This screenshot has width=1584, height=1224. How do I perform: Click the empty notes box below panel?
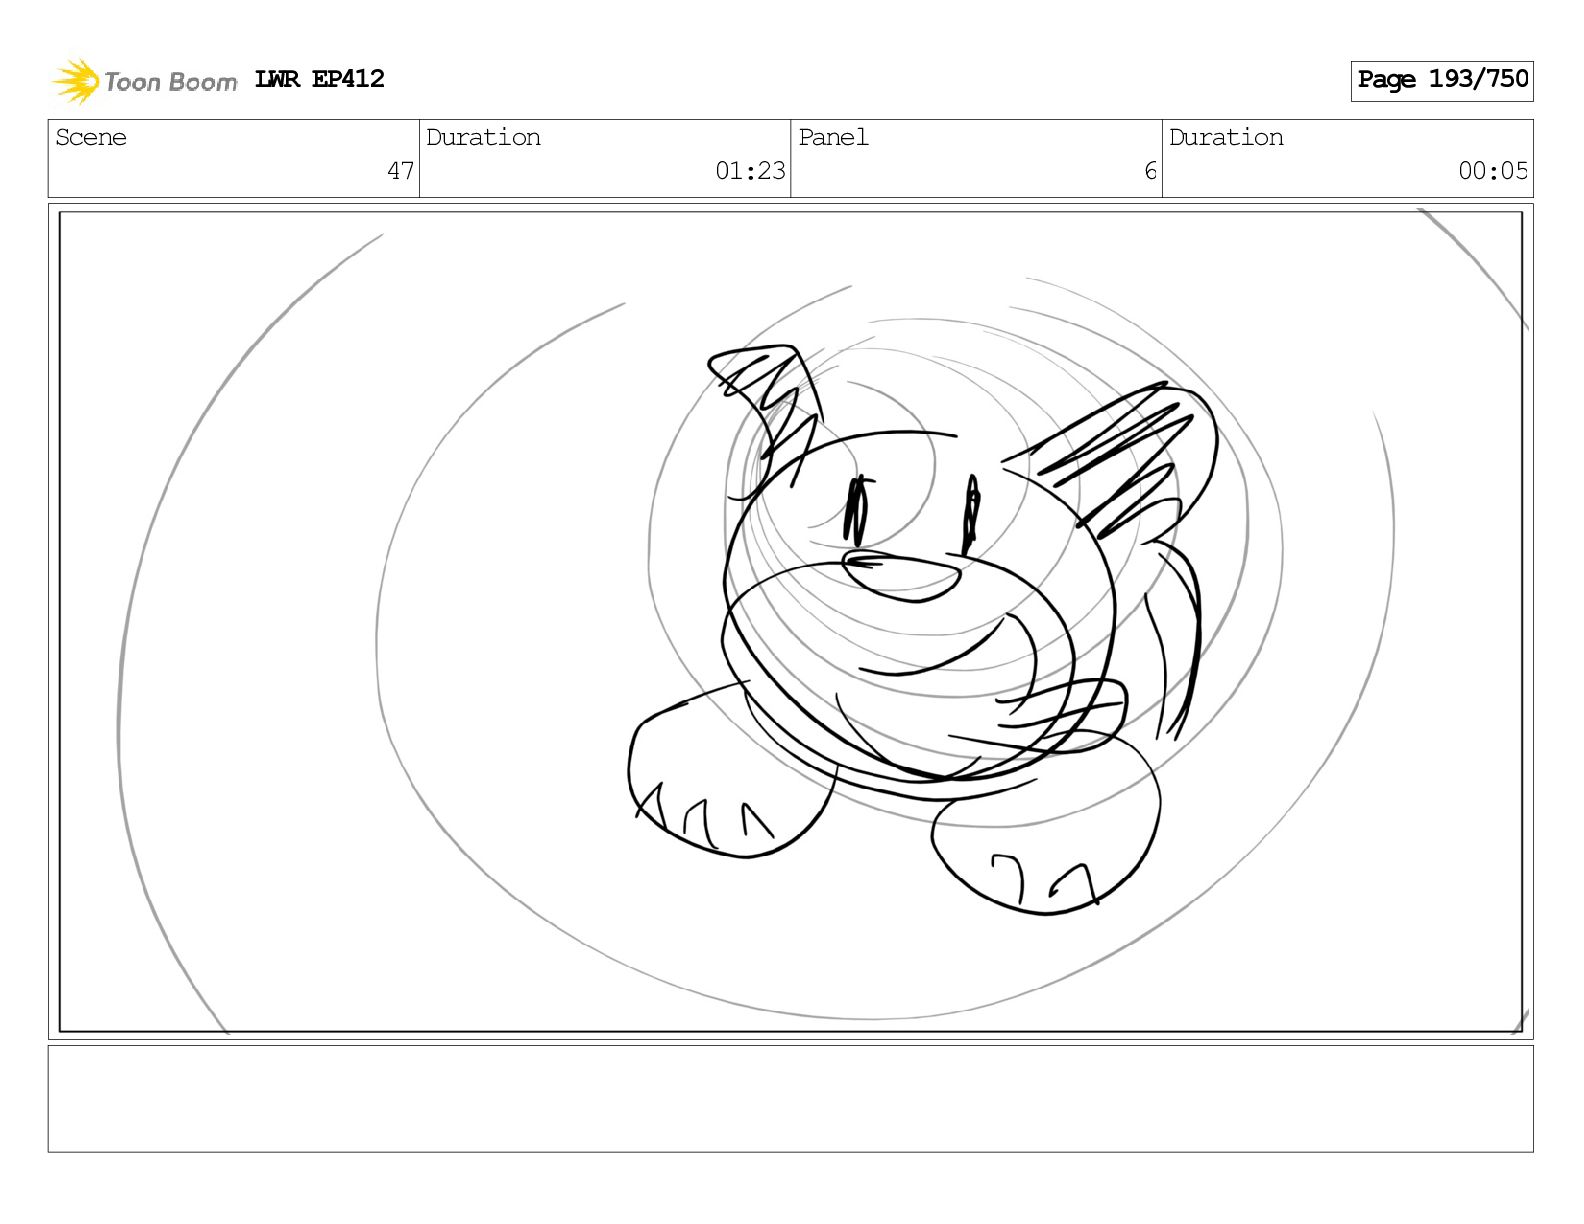[791, 1099]
